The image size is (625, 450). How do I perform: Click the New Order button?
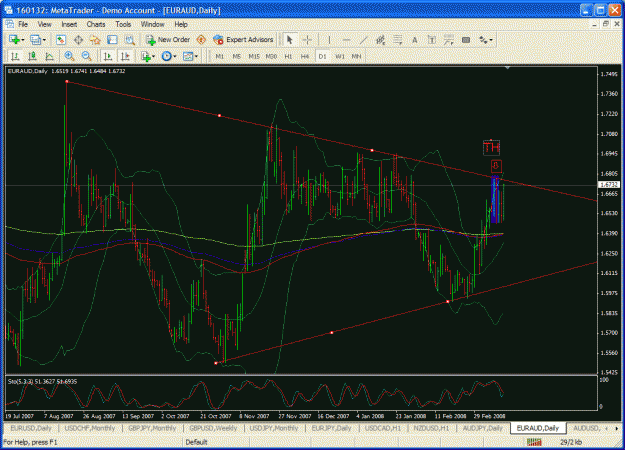[168, 40]
